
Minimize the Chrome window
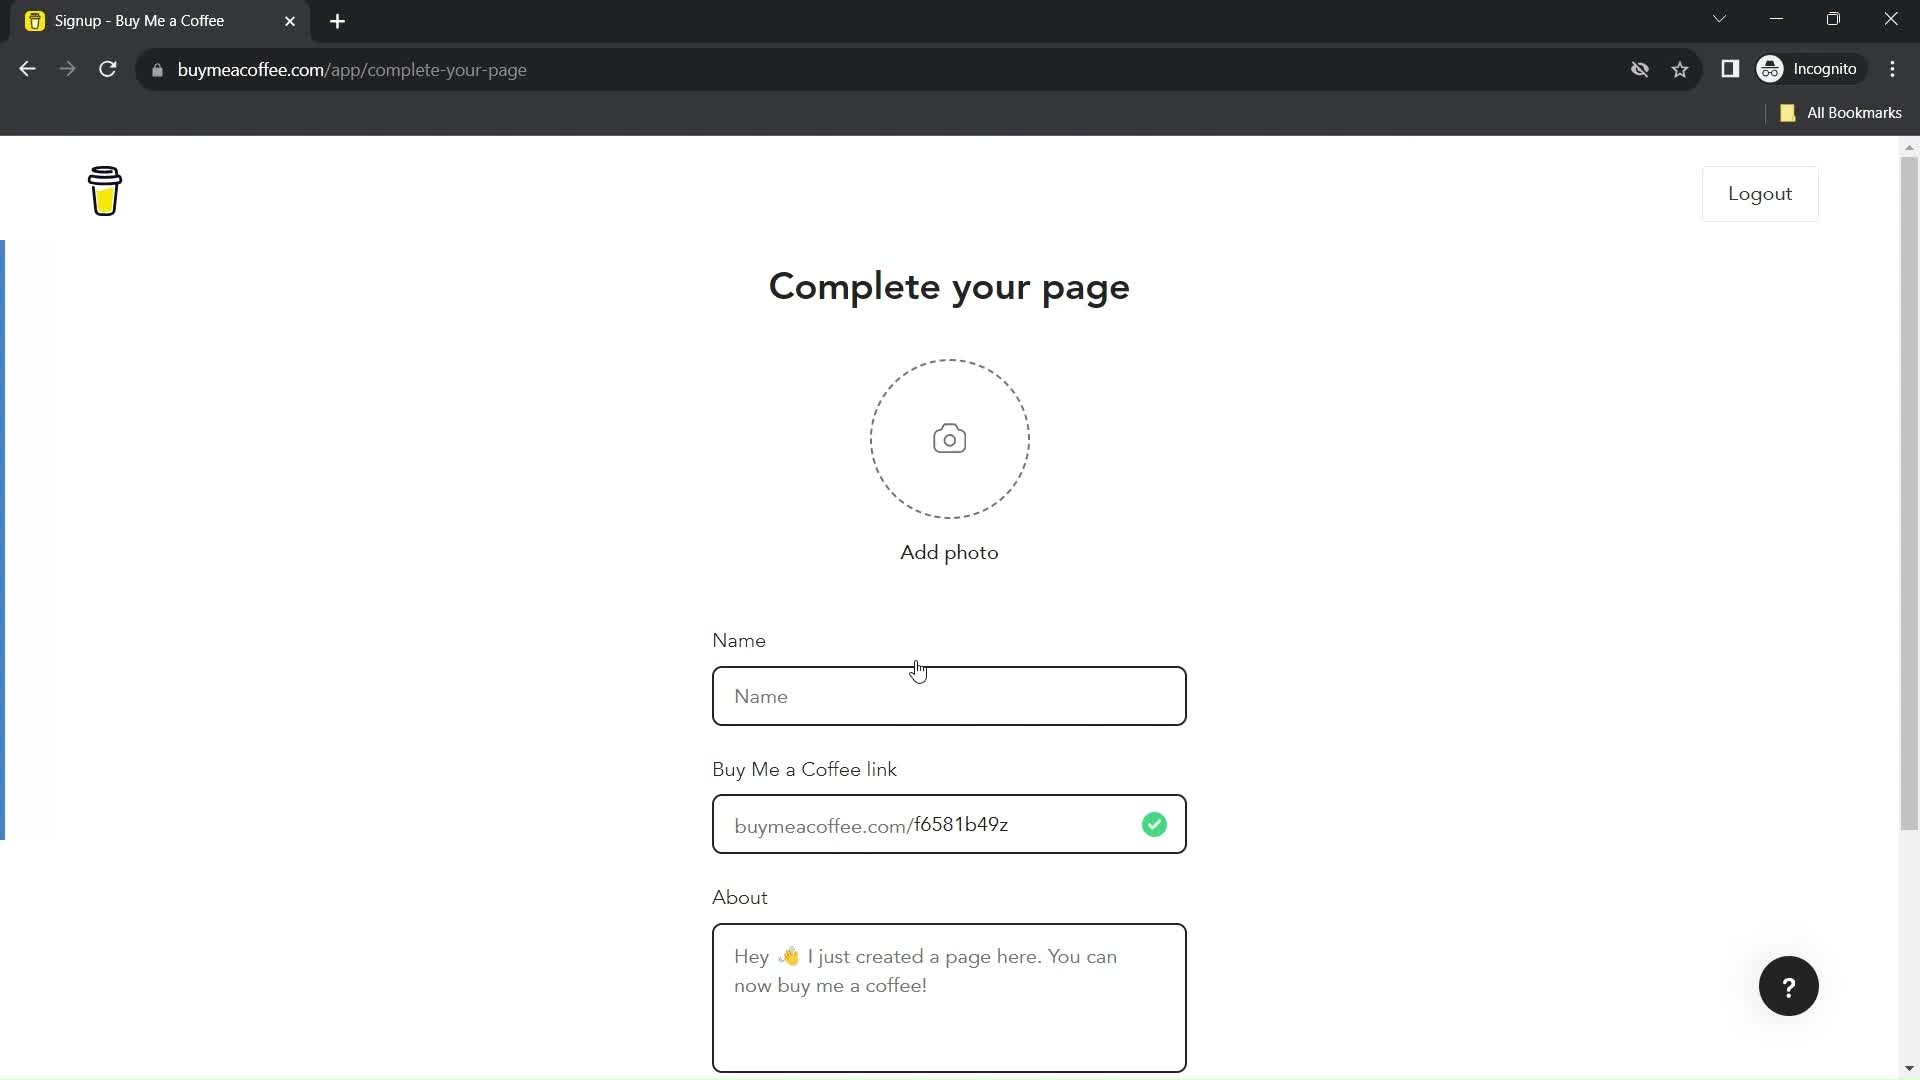pos(1776,19)
